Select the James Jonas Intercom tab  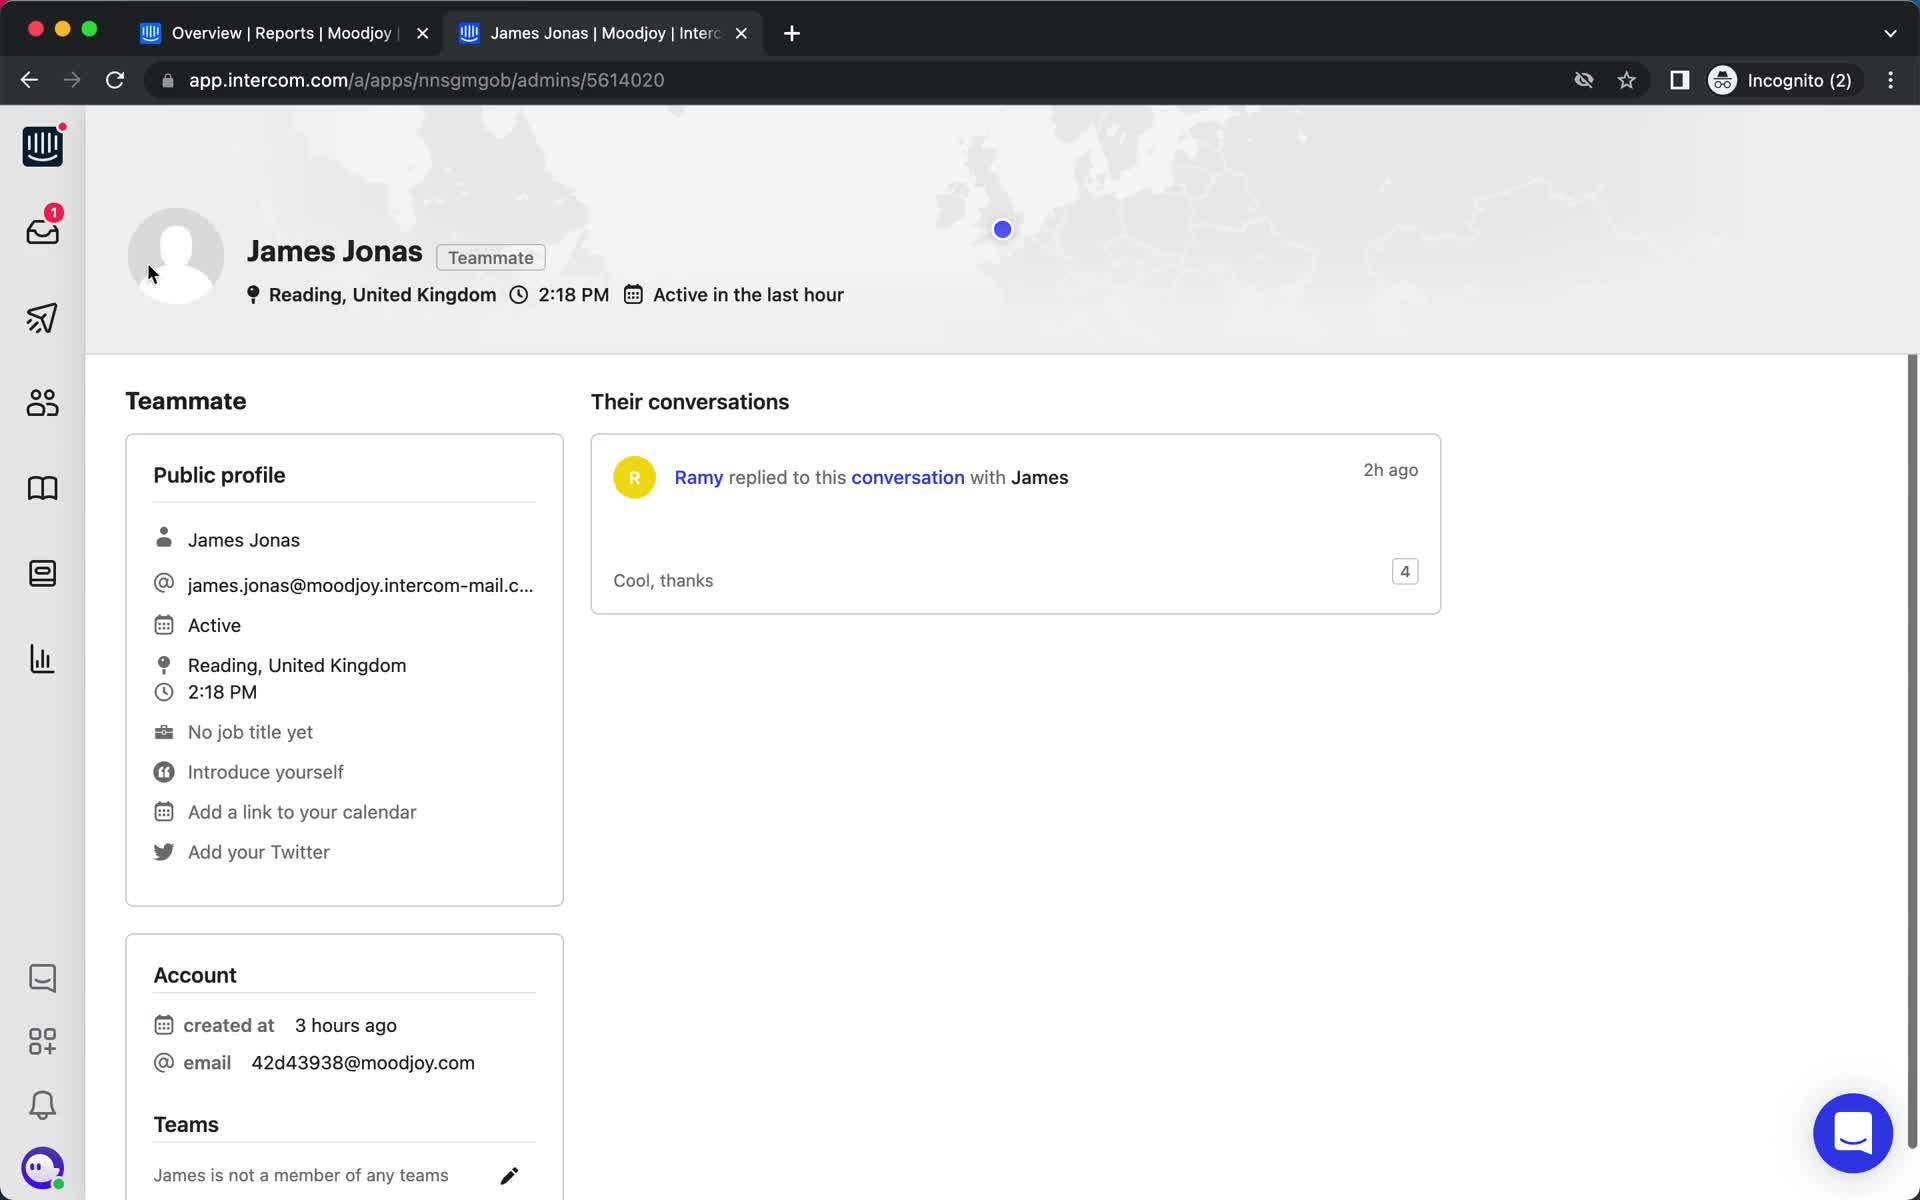coord(604,32)
